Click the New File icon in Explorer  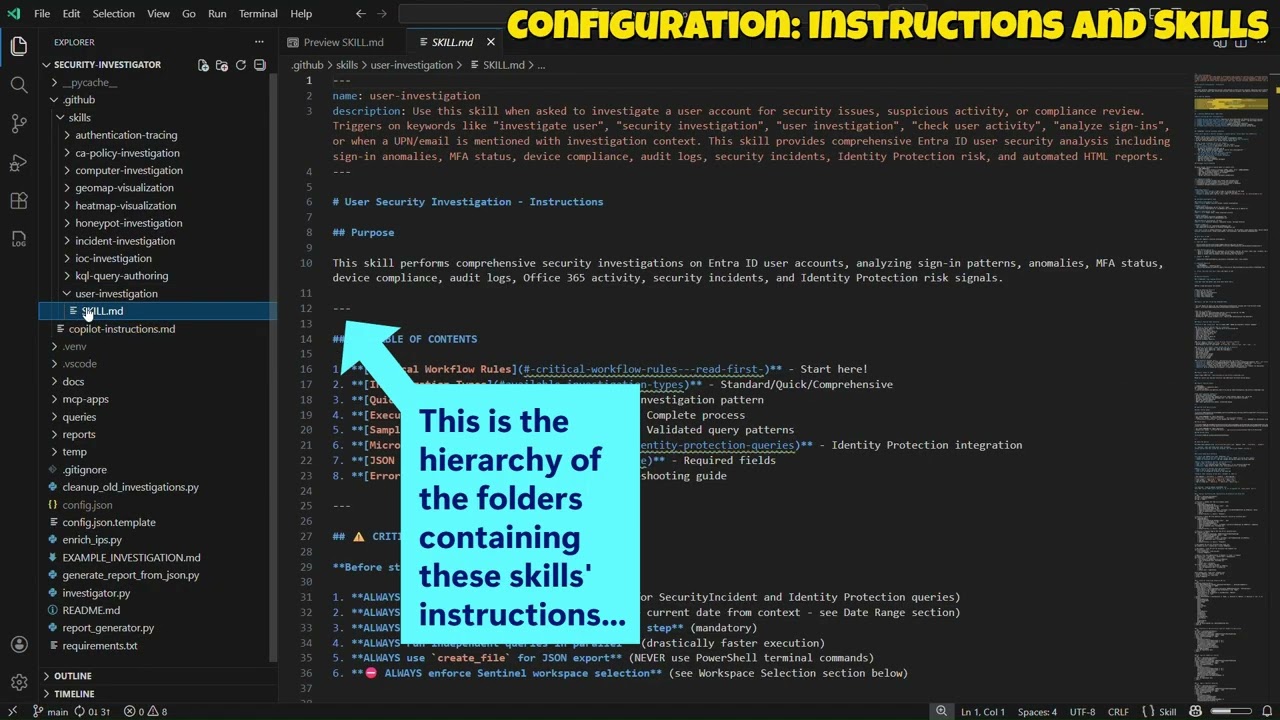click(203, 65)
